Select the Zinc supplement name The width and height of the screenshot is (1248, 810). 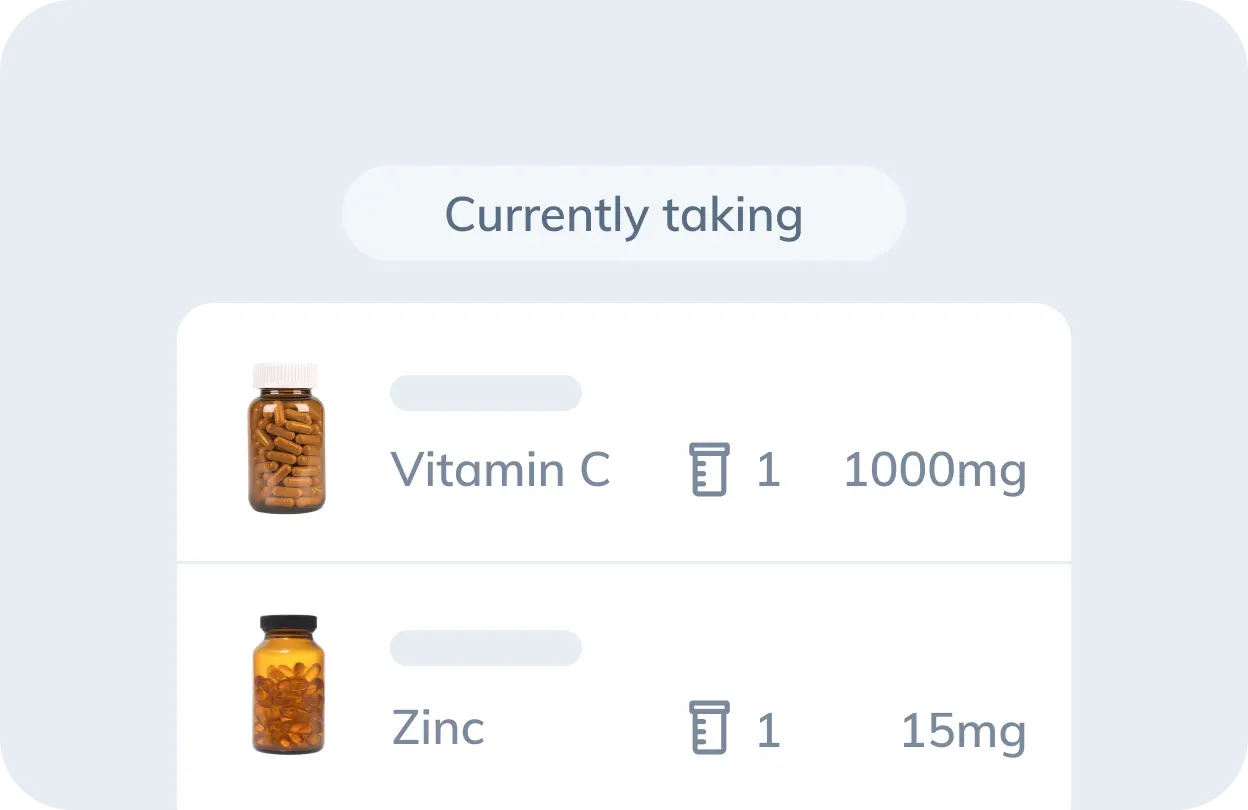pyautogui.click(x=438, y=727)
